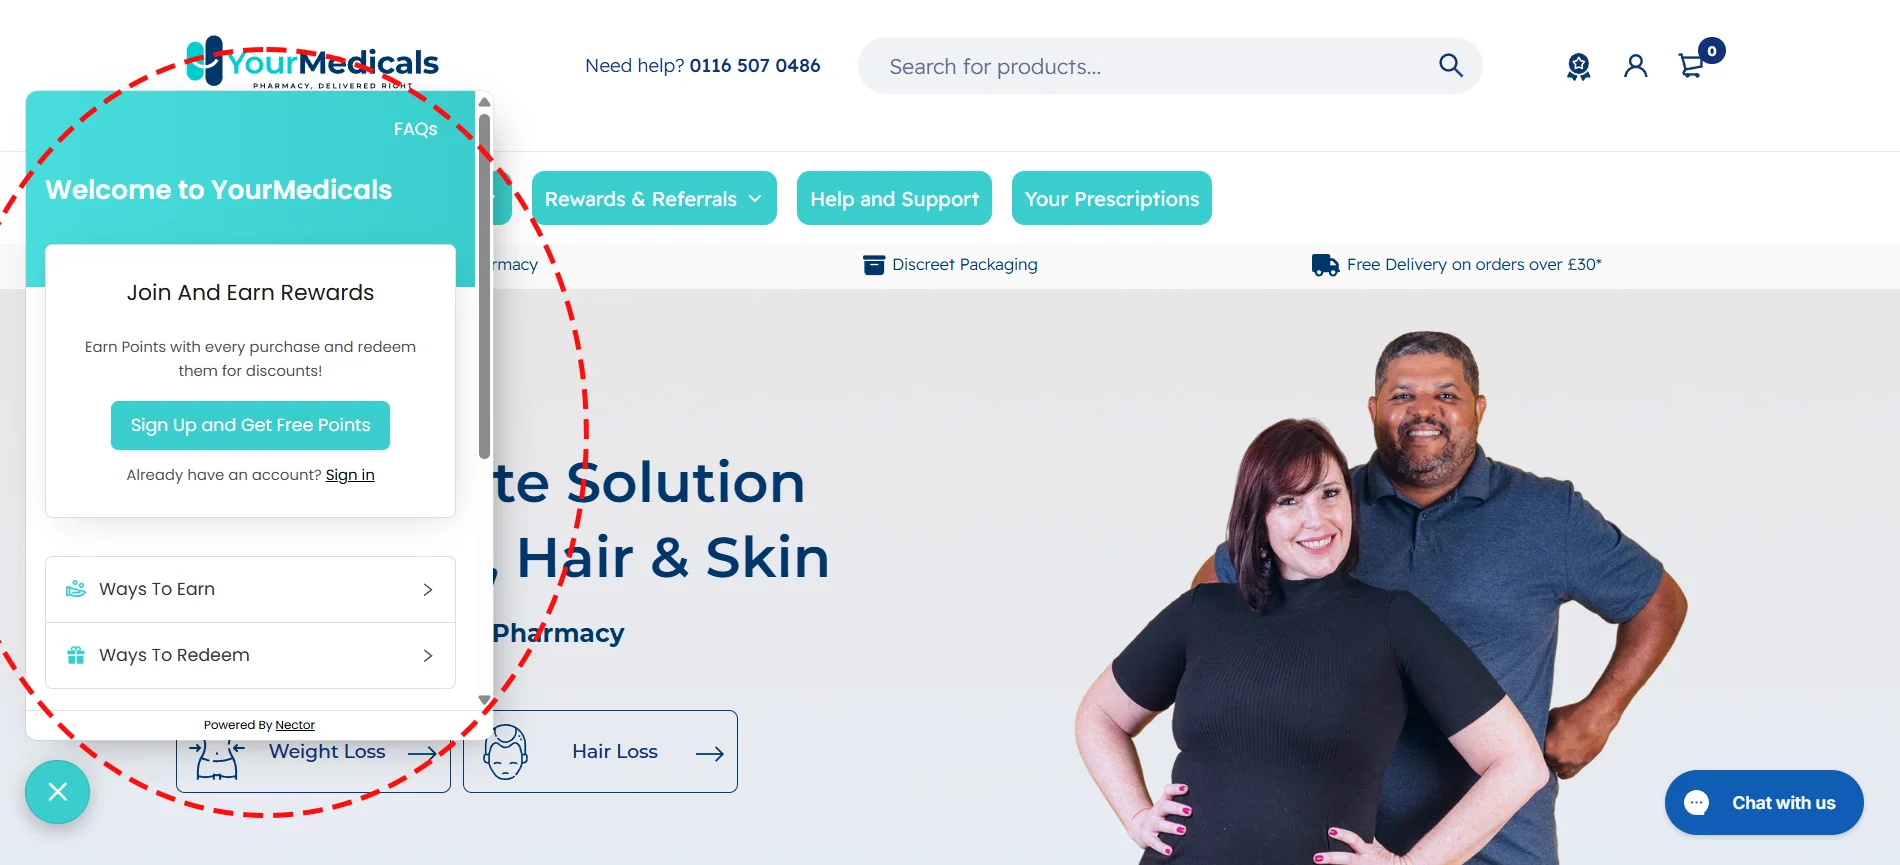
Task: Open the shopping cart icon
Action: [1692, 65]
